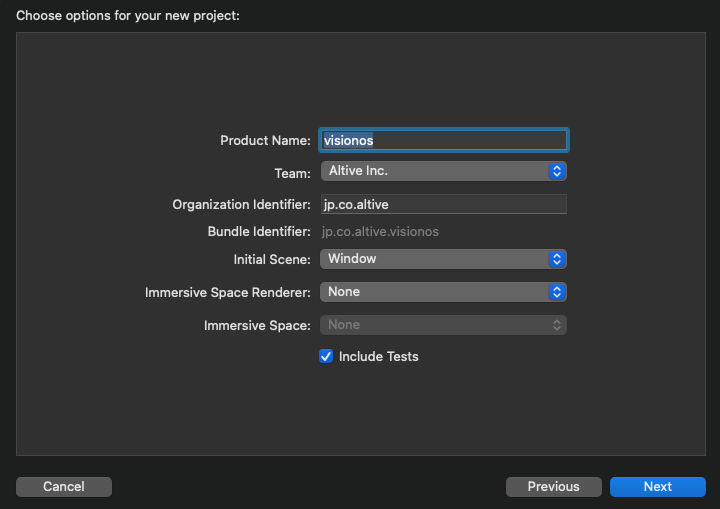Click the Initial Scene label
This screenshot has width=720, height=509.
coord(272,260)
